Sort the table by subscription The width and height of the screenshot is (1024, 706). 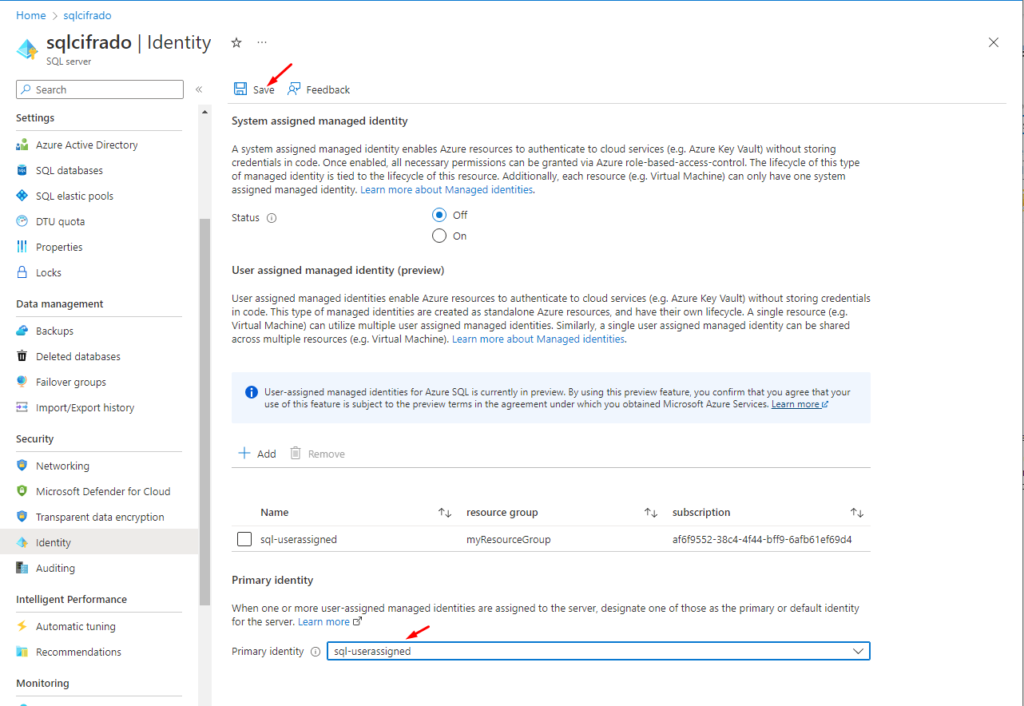857,513
